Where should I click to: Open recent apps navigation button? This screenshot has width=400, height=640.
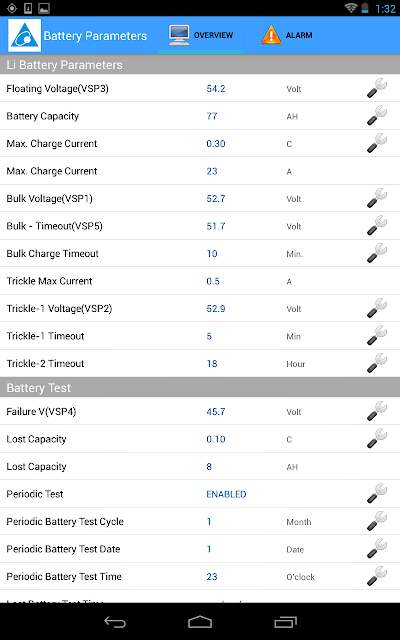[x=285, y=622]
